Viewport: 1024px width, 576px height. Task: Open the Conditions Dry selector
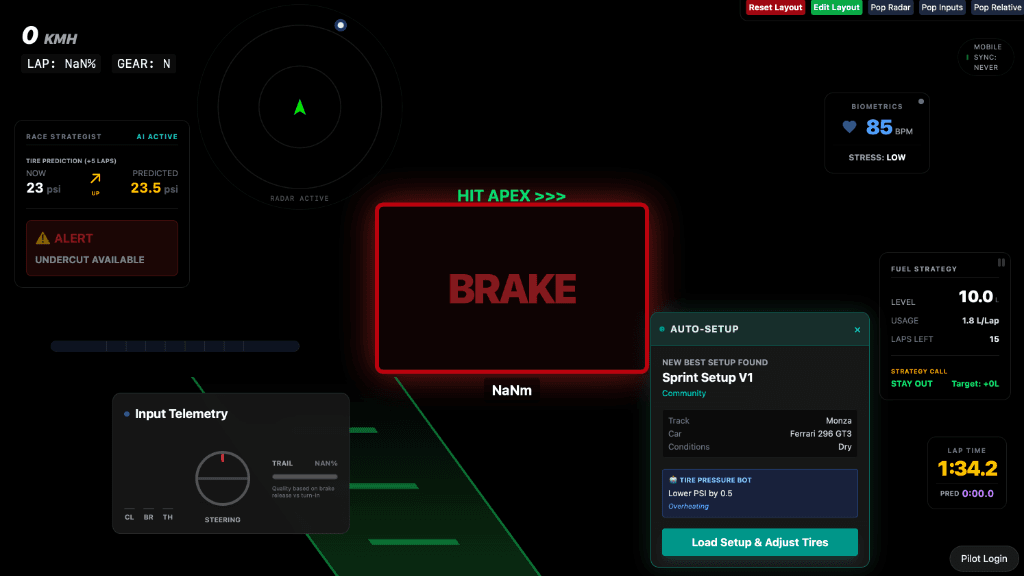(x=760, y=447)
